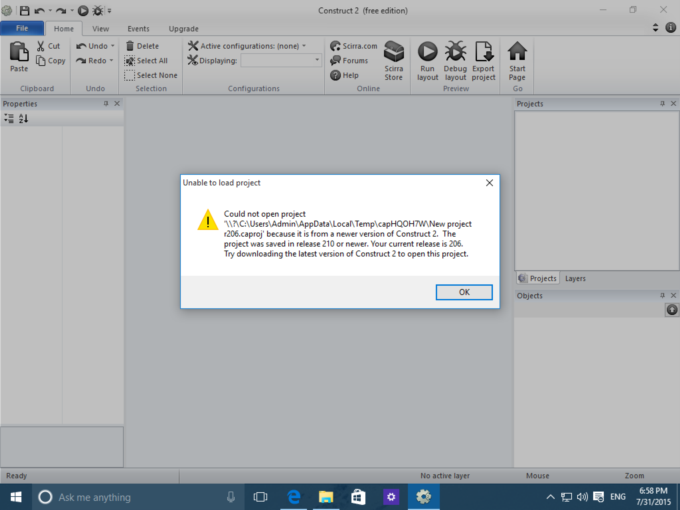Pin the Projects panel
Image resolution: width=680 pixels, height=510 pixels.
click(662, 104)
